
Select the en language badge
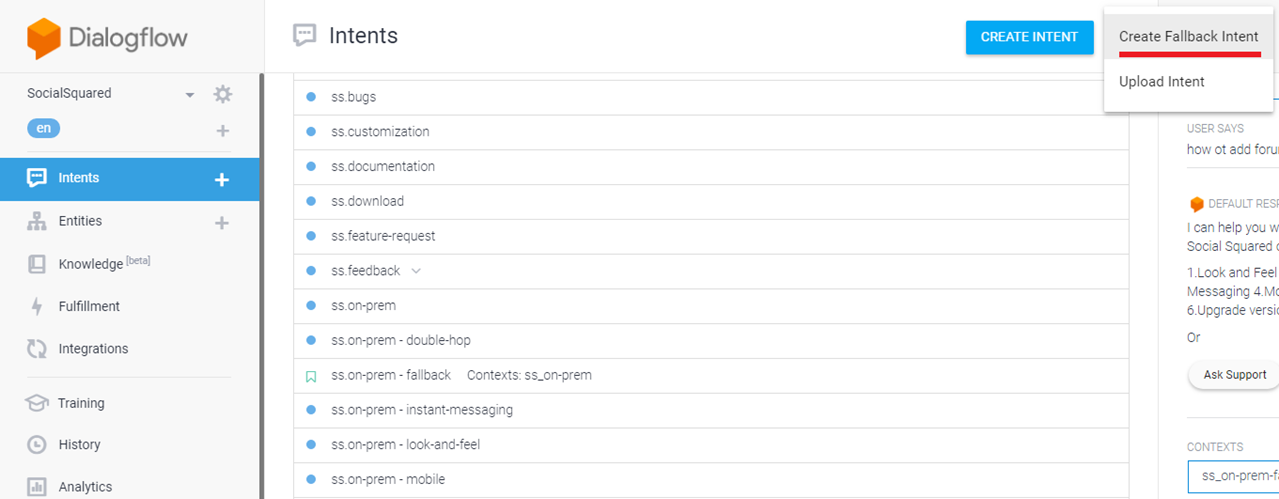[x=43, y=128]
